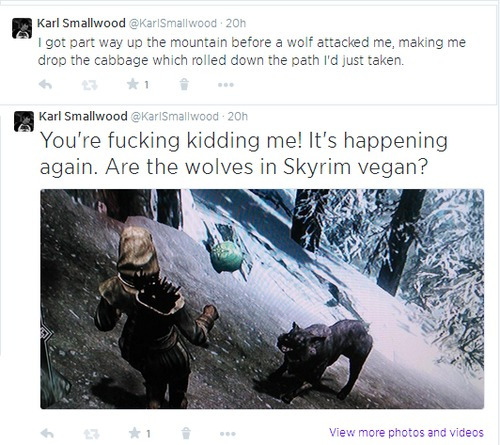The height and width of the screenshot is (445, 500).
Task: Open Karl Smallwood's name on second tweet
Action: 83,116
